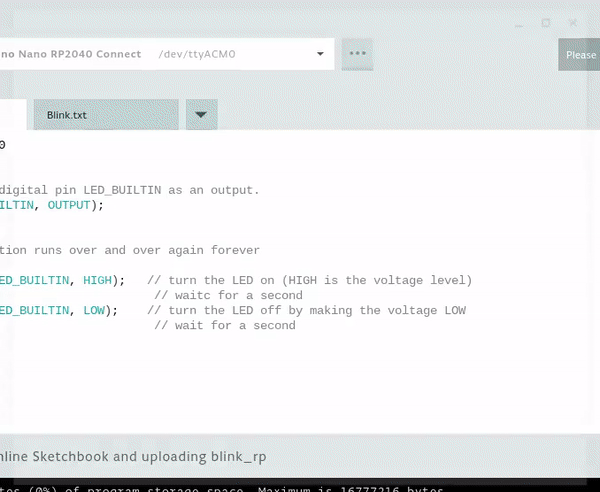Viewport: 600px width, 492px height.
Task: Click the Please button at top right
Action: (x=579, y=54)
